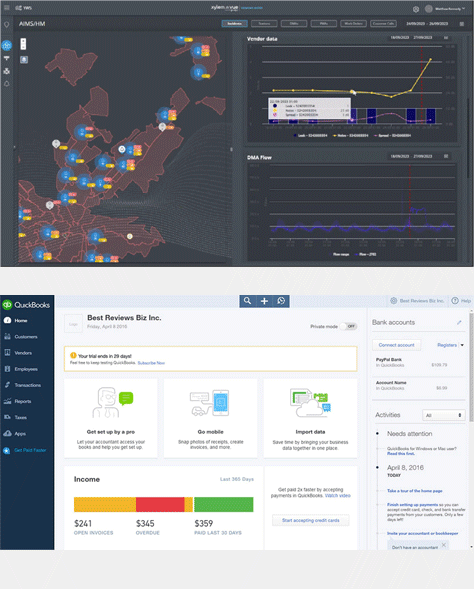Toggle the Noise series in Vendor data legend
The width and height of the screenshot is (474, 589).
point(351,136)
